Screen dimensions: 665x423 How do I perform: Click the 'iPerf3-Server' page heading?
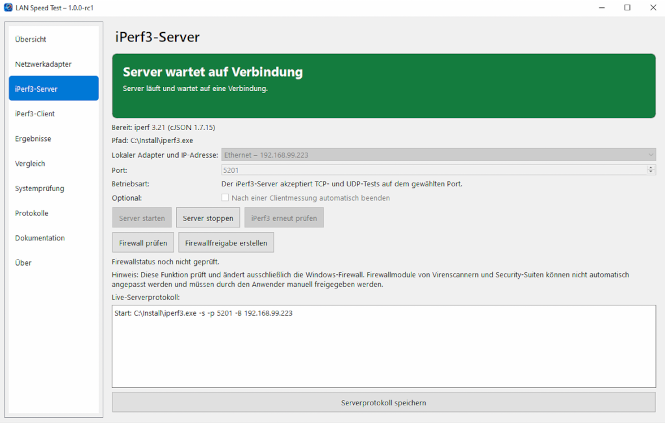click(157, 37)
